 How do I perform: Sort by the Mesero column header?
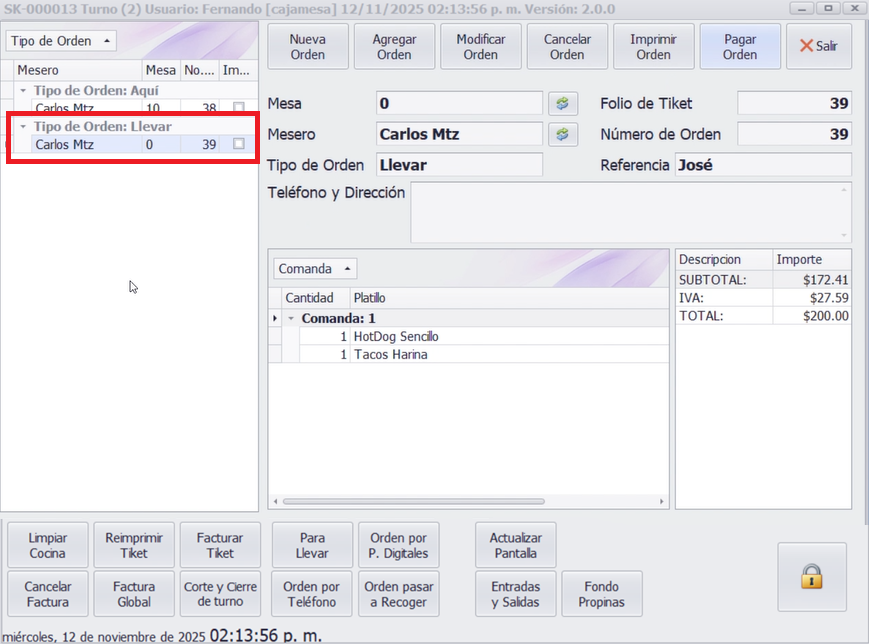(75, 71)
